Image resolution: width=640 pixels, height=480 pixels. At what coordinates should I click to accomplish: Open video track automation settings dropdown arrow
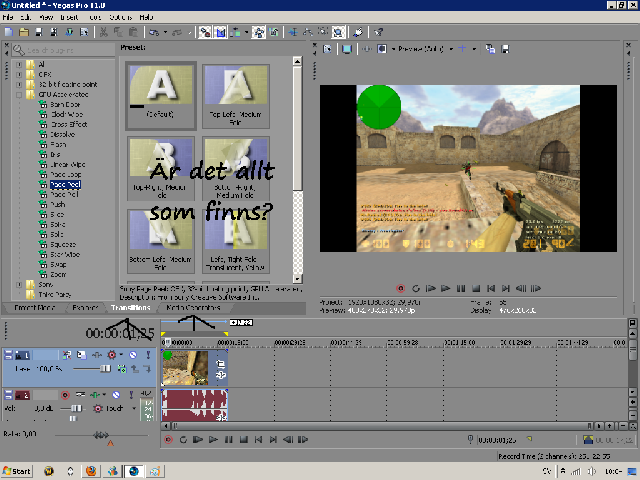pos(121,355)
